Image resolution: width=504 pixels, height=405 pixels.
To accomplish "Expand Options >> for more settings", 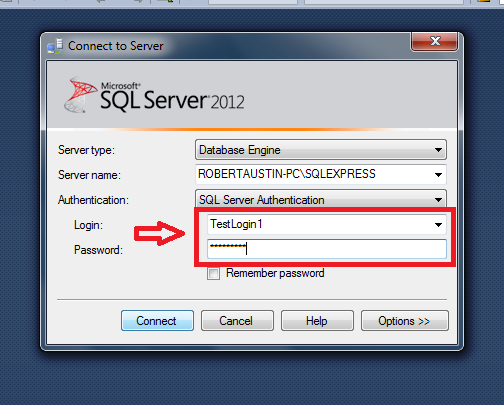I will [x=405, y=321].
